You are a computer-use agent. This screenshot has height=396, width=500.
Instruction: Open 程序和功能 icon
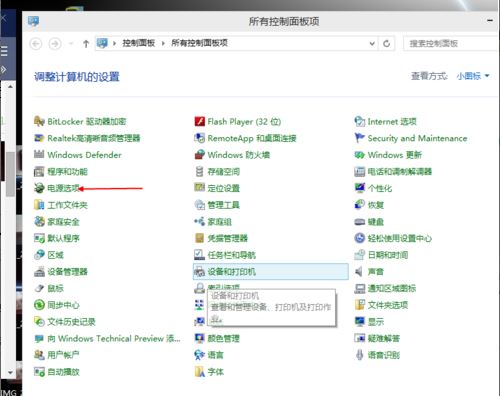pyautogui.click(x=39, y=172)
